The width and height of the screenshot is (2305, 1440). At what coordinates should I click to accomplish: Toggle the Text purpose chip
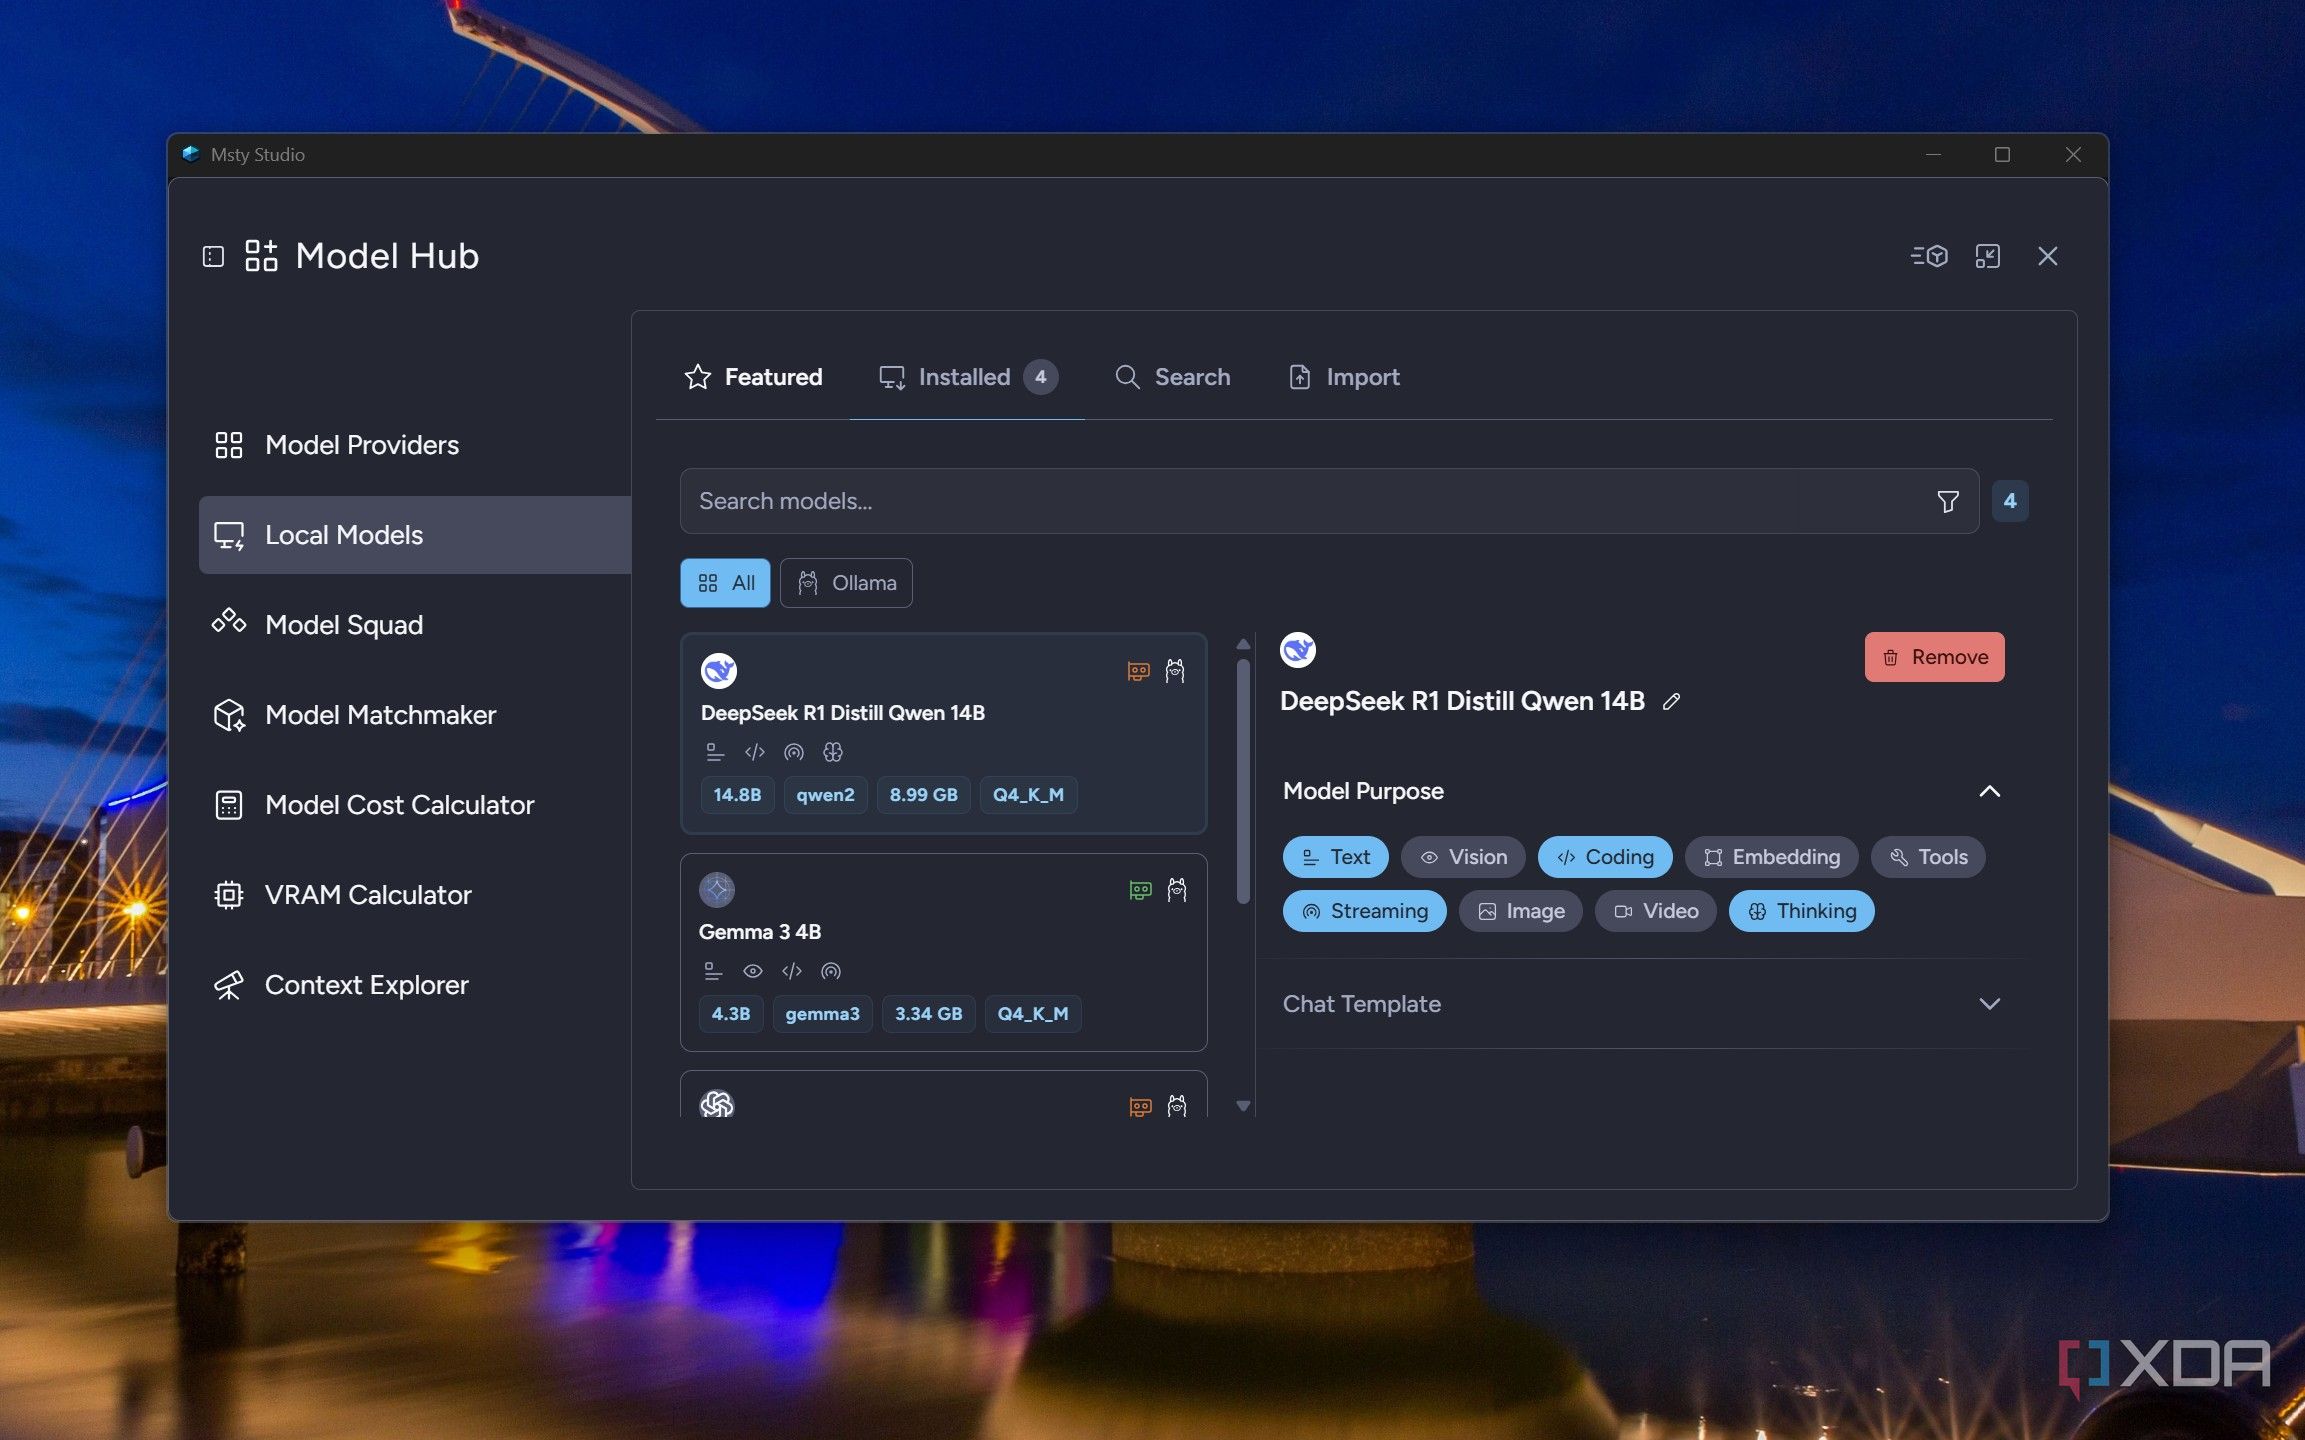(x=1336, y=857)
